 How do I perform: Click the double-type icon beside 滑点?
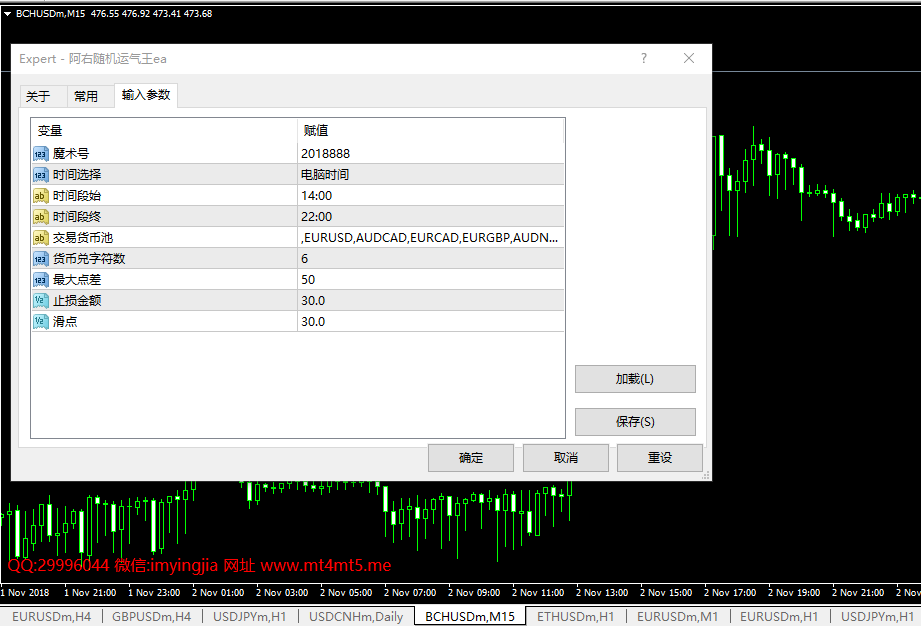[x=40, y=322]
